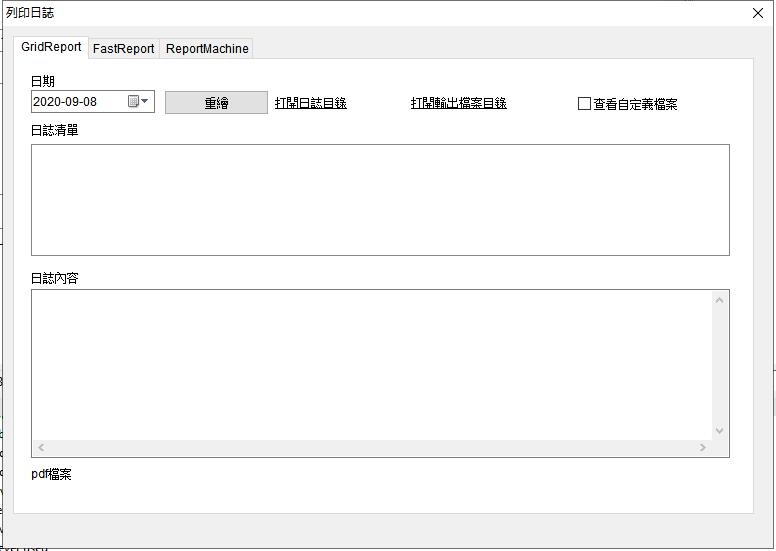
Task: Click the log content scroll left arrow
Action: click(x=41, y=448)
